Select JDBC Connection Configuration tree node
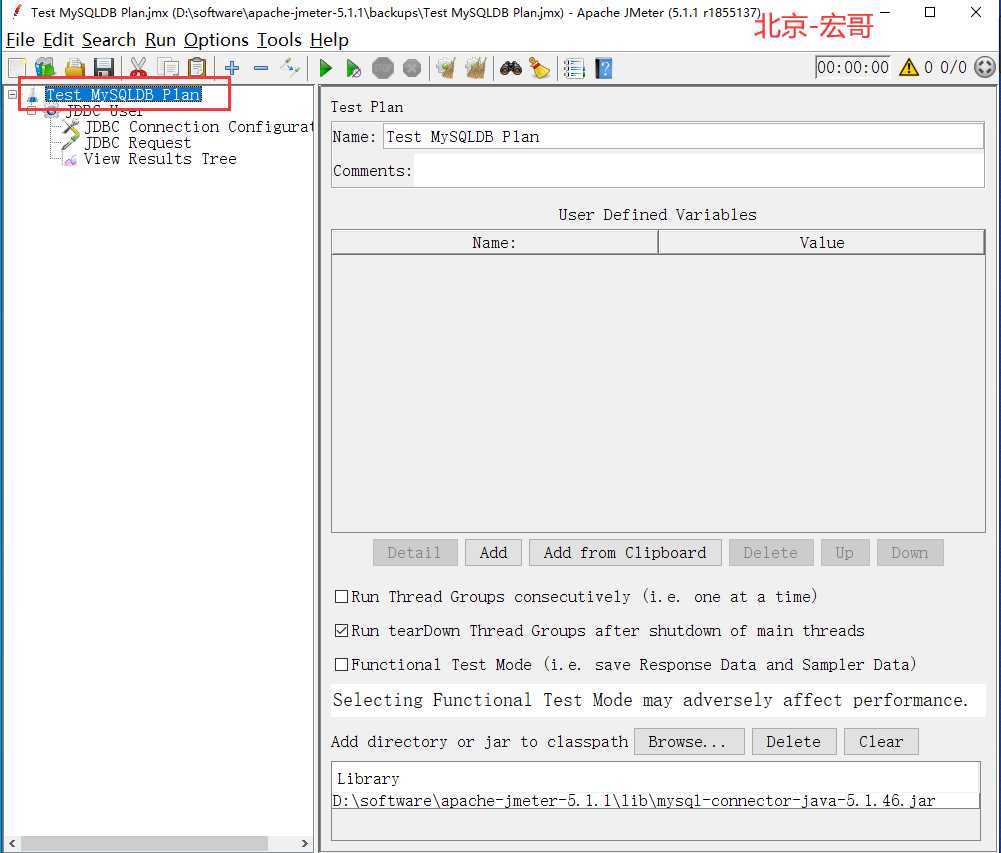Screen dimensions: 1001x853 coord(199,127)
